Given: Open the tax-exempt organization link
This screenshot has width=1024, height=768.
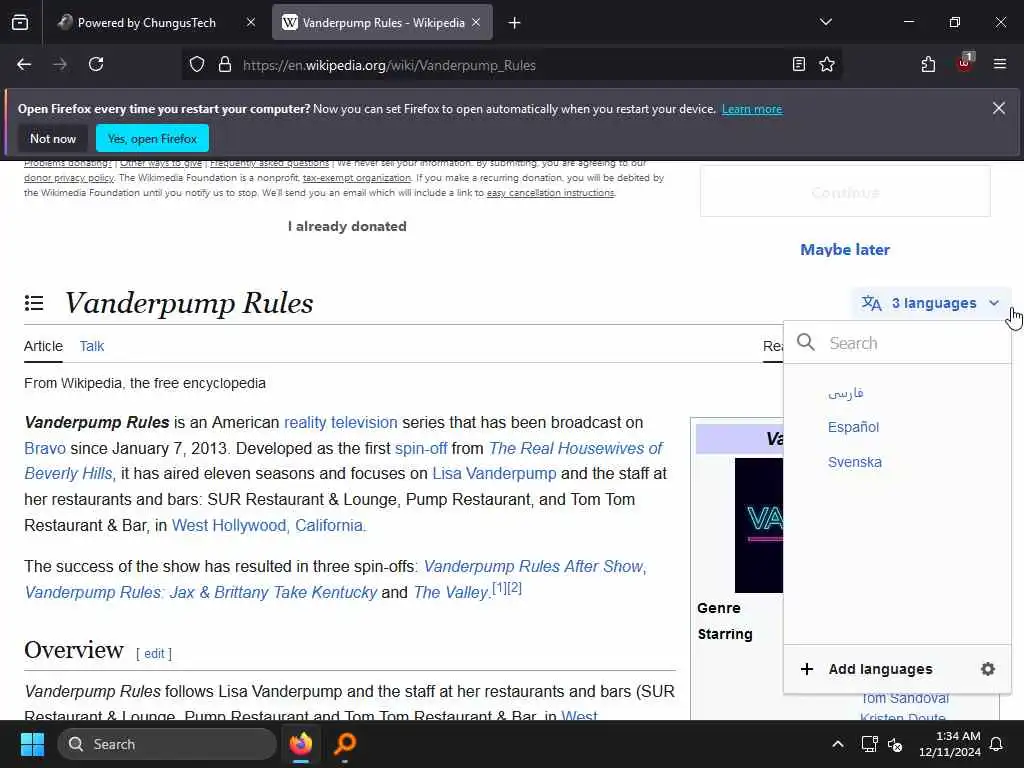Looking at the screenshot, I should pyautogui.click(x=357, y=178).
